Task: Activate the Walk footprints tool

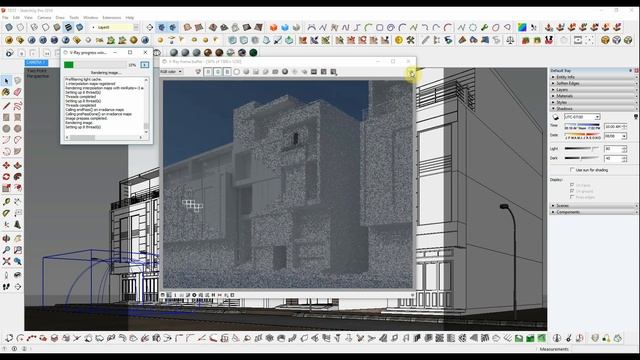Action: pyautogui.click(x=7, y=287)
